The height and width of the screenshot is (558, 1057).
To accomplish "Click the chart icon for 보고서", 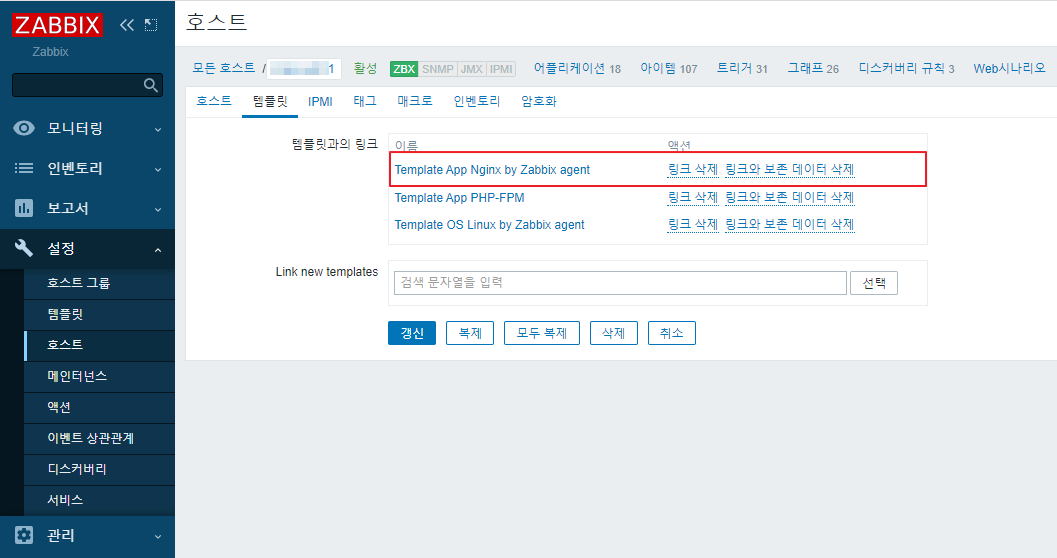I will coord(24,208).
